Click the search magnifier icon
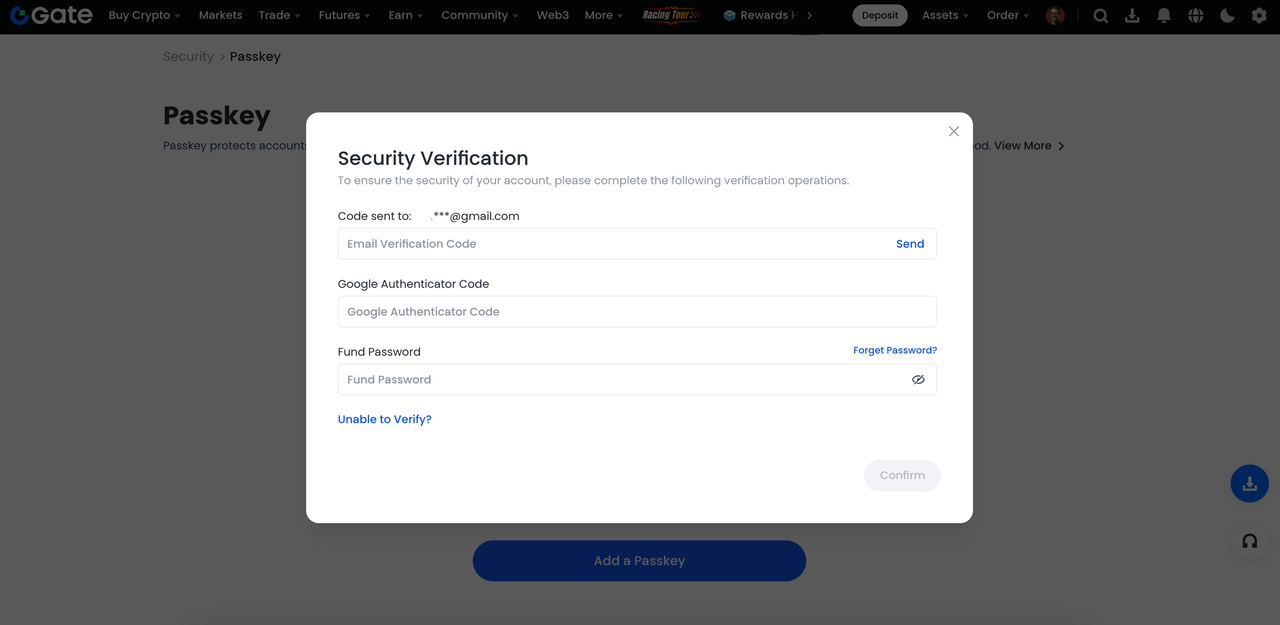The image size is (1280, 625). 1100,16
